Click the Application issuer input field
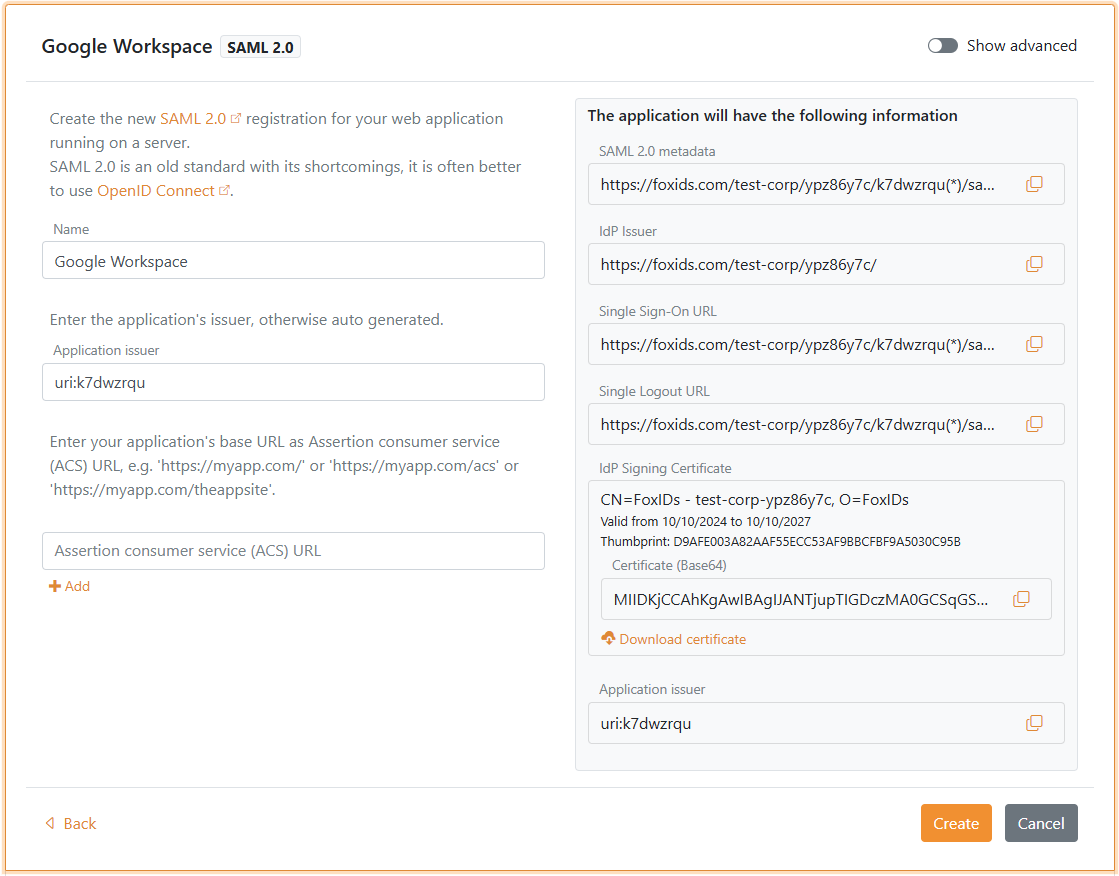 pyautogui.click(x=293, y=382)
